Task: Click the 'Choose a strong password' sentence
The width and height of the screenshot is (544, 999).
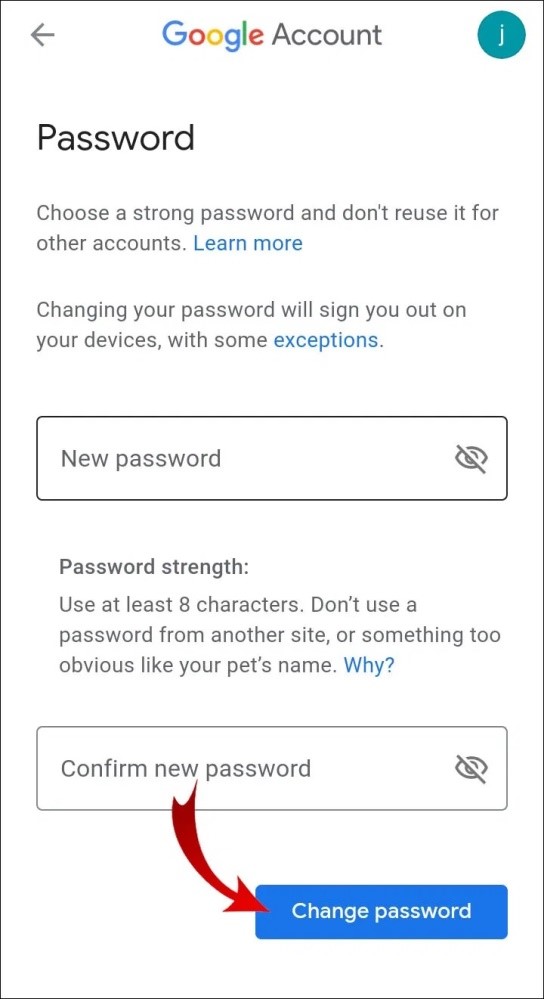Action: tap(268, 227)
